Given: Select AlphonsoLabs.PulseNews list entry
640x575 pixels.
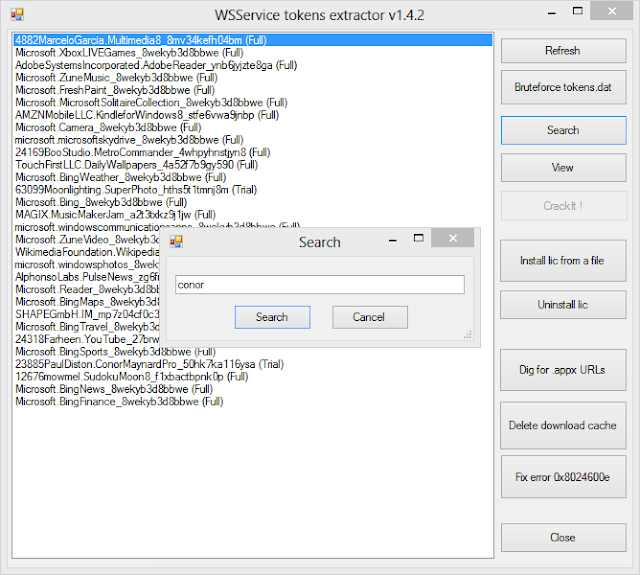Looking at the screenshot, I should point(87,277).
